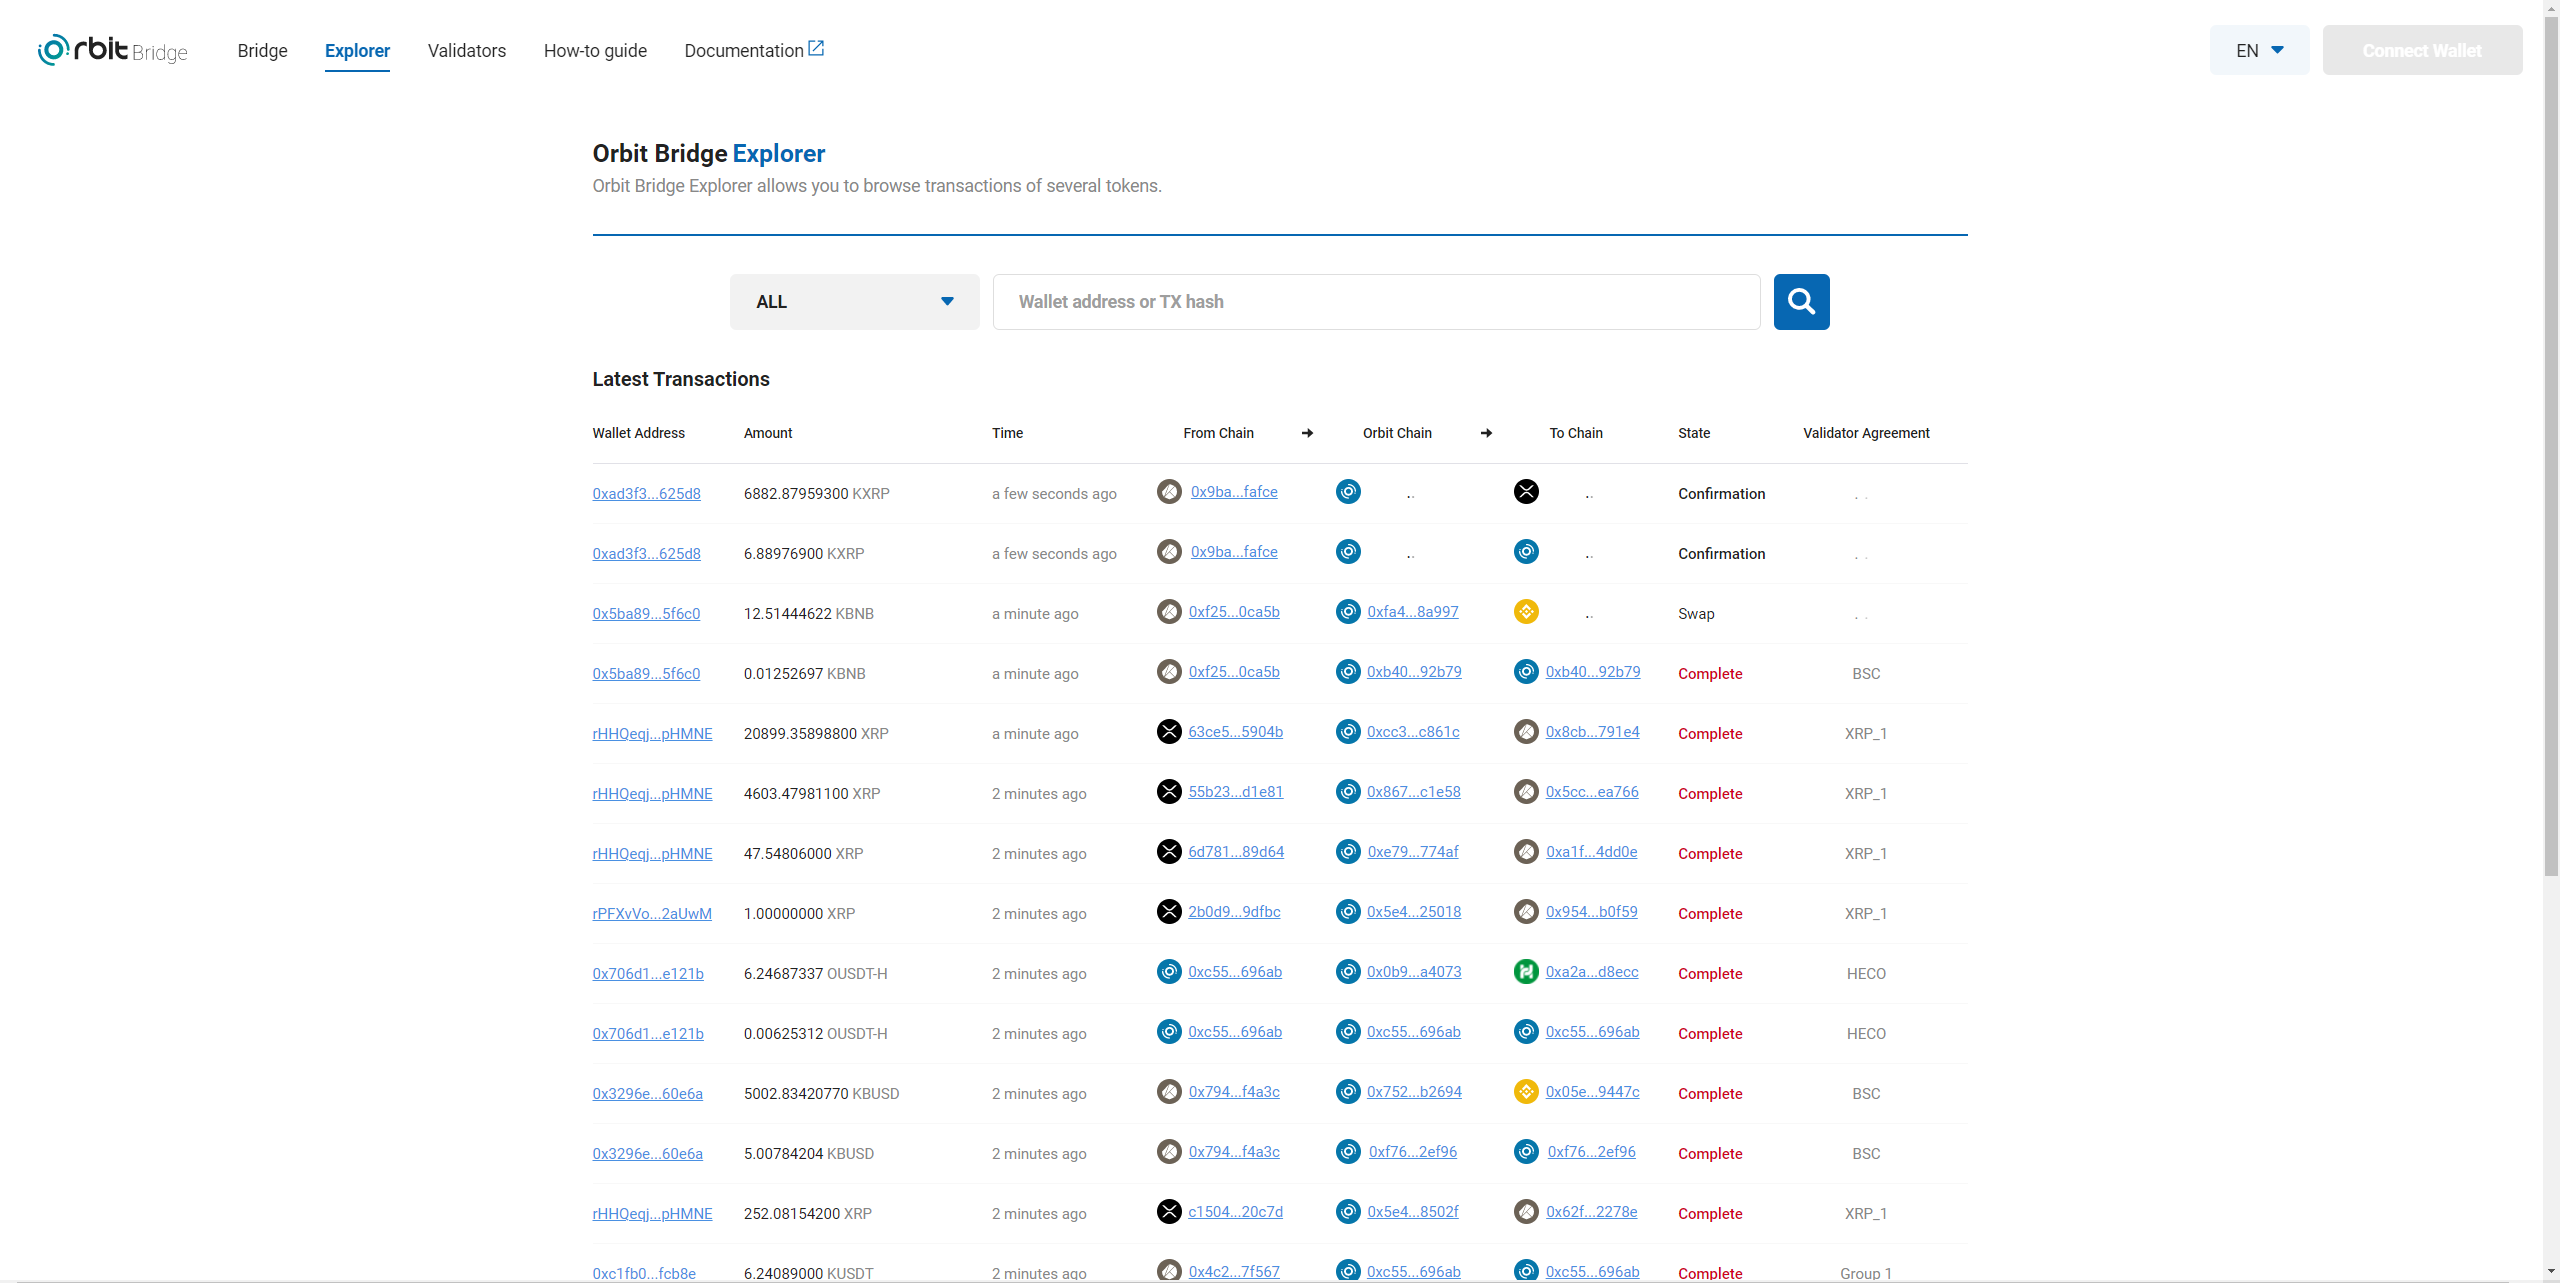Click BNB icon next to 0x05e...9447c
Image resolution: width=2560 pixels, height=1283 pixels.
click(x=1526, y=1092)
